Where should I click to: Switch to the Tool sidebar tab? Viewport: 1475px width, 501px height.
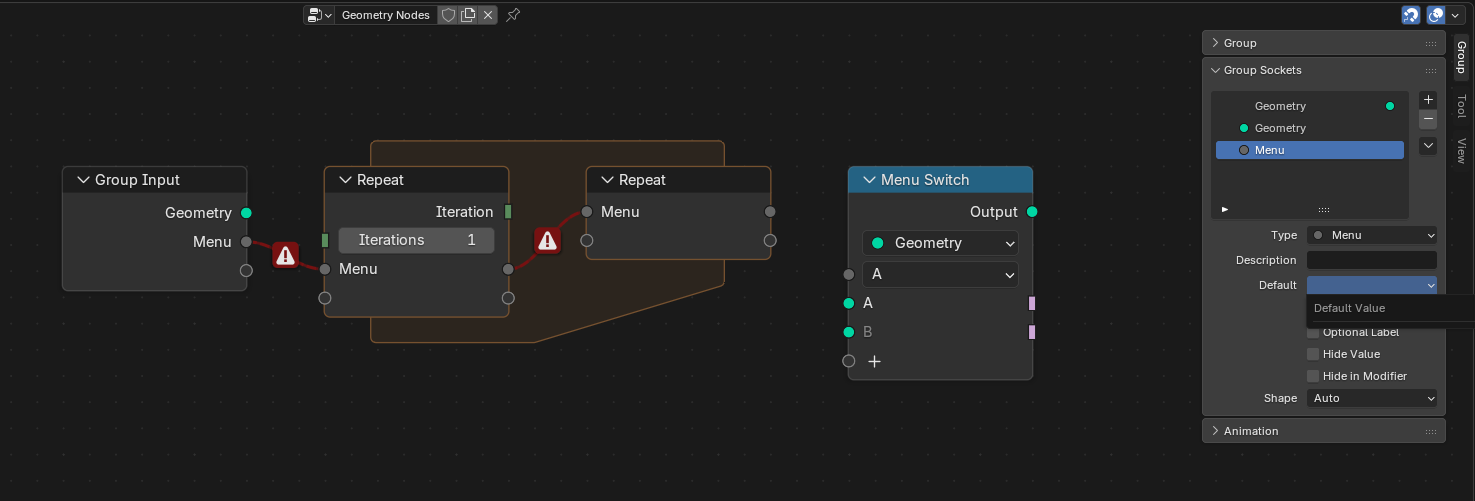point(1461,106)
